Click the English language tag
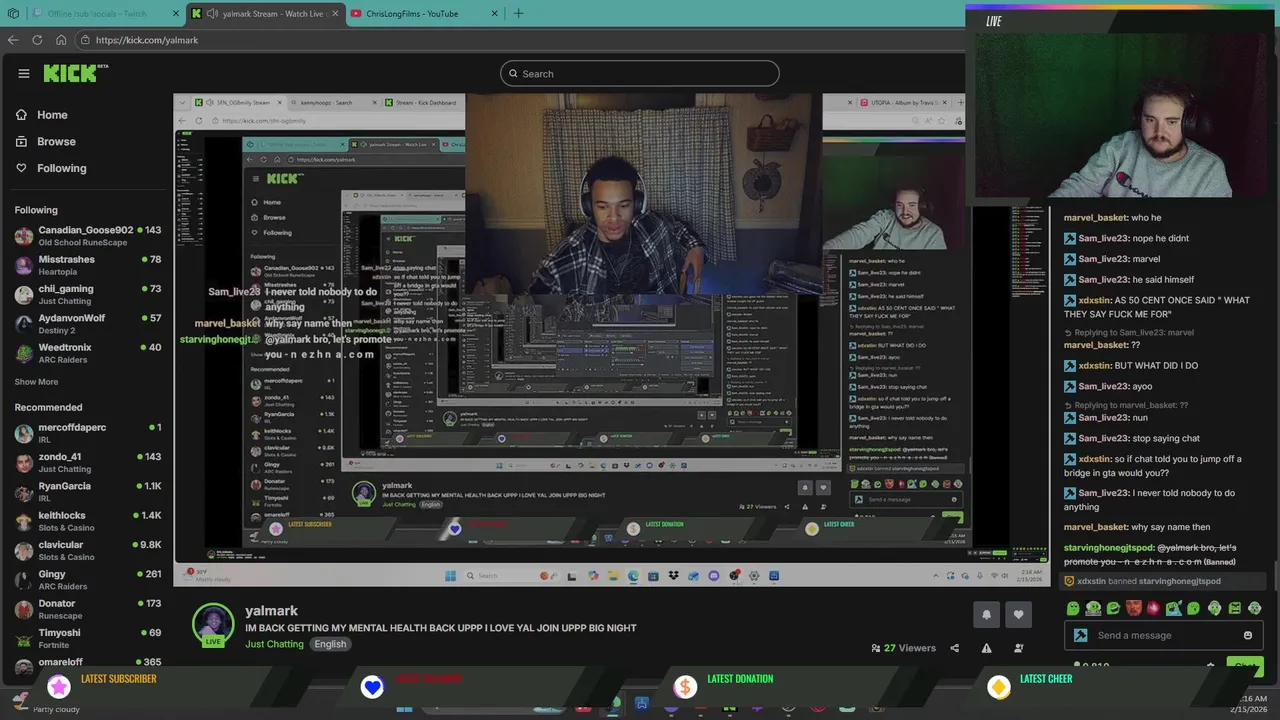This screenshot has height=720, width=1280. coord(330,644)
